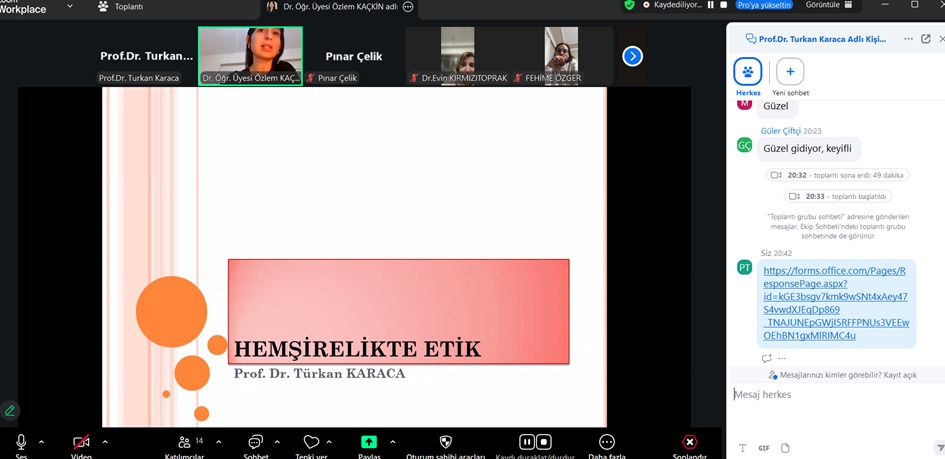945x459 pixels.
Task: Mute microphone with the Ses button
Action: tap(21, 442)
